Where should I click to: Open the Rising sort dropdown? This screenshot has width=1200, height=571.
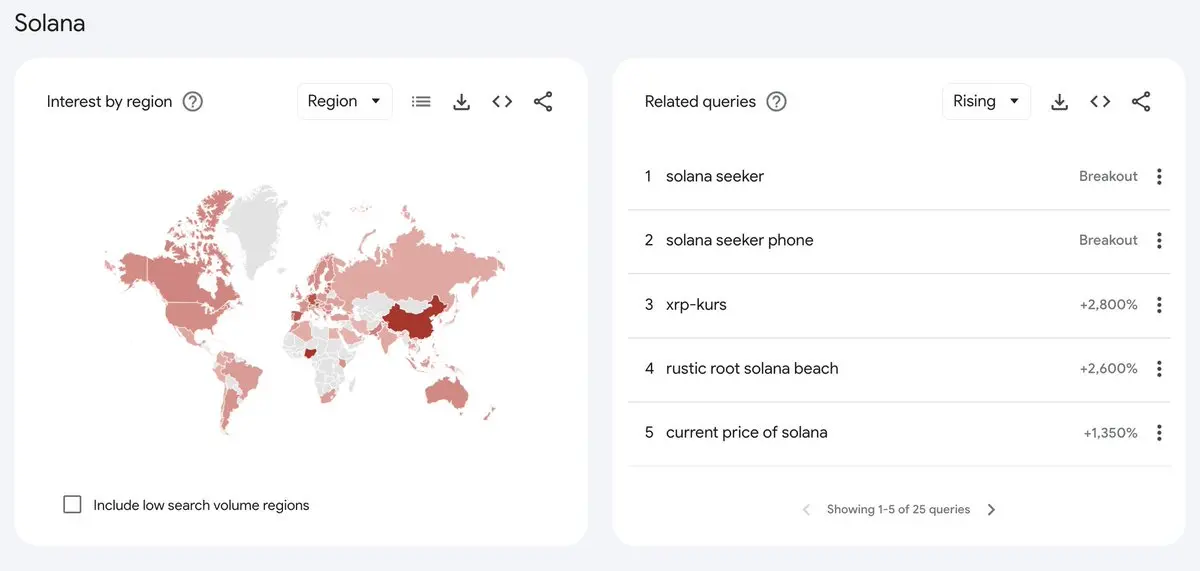click(x=986, y=101)
